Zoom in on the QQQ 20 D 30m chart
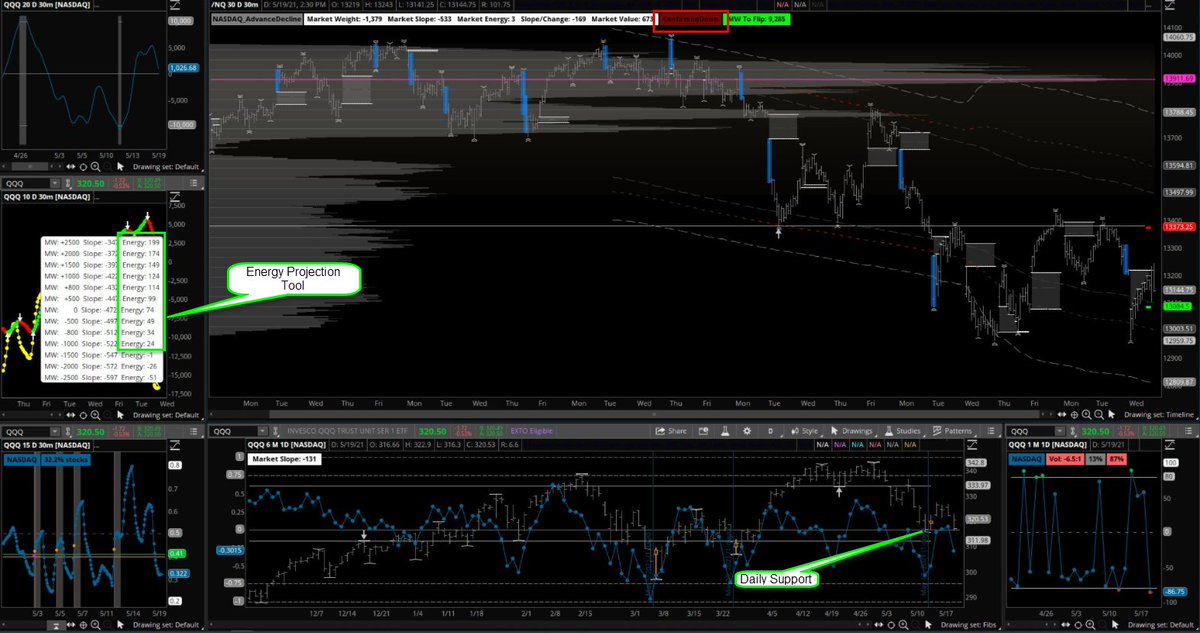Image resolution: width=1200 pixels, height=633 pixels. pyautogui.click(x=95, y=166)
